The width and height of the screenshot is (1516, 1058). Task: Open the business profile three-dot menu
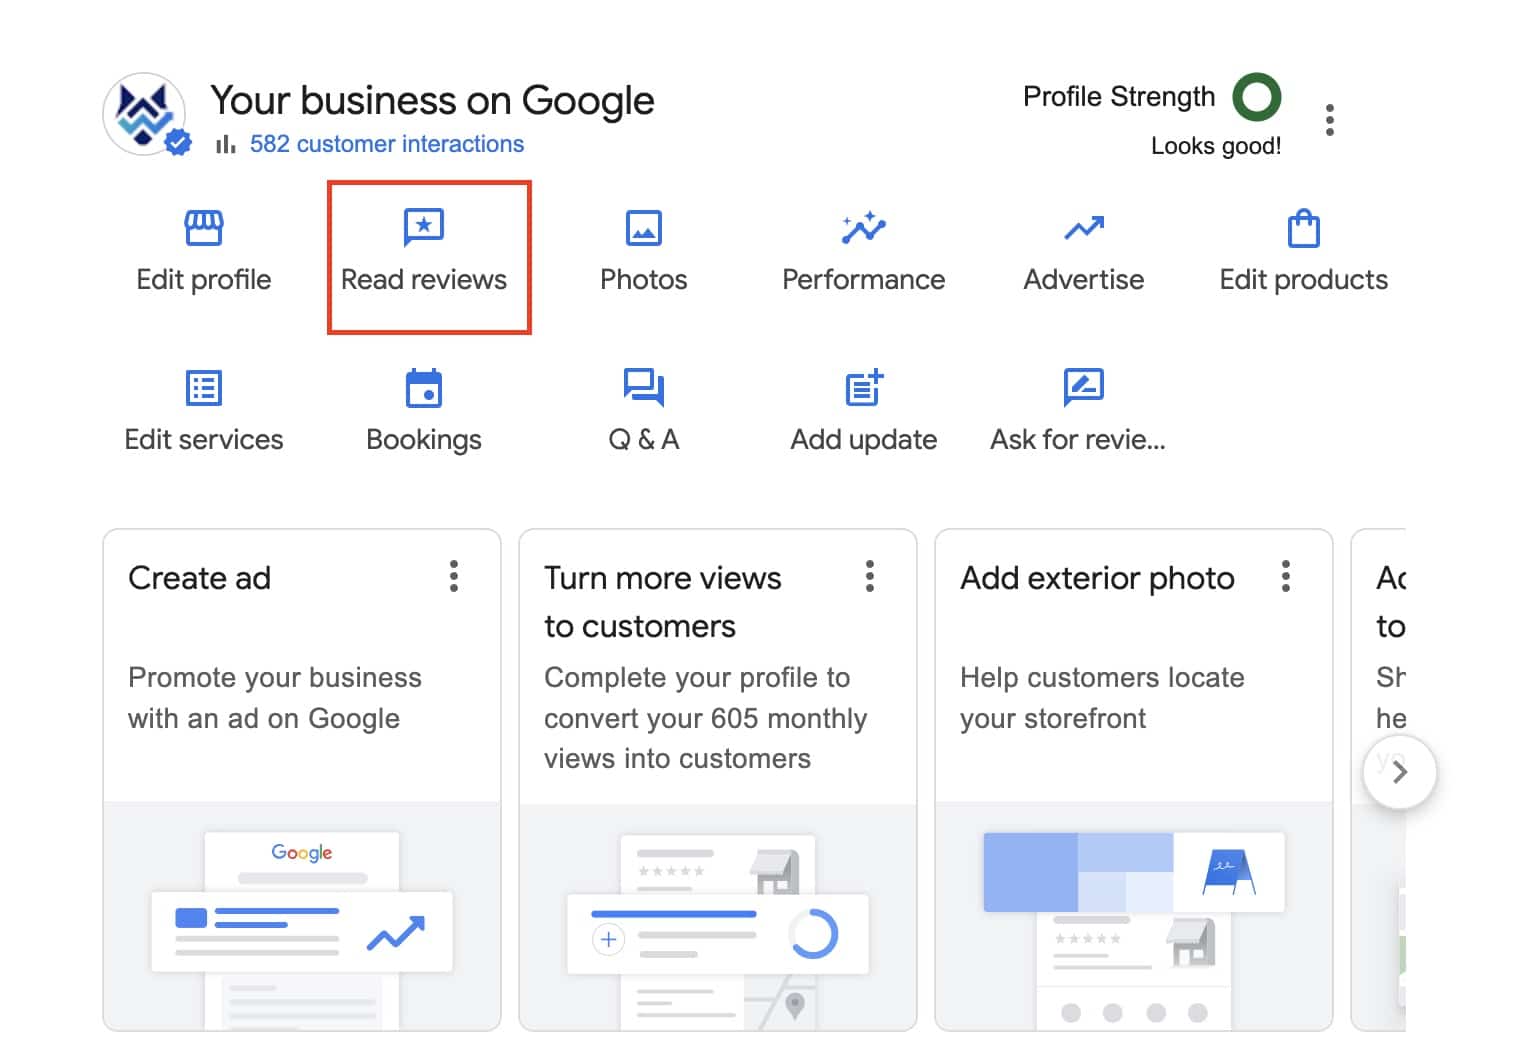[x=1329, y=120]
